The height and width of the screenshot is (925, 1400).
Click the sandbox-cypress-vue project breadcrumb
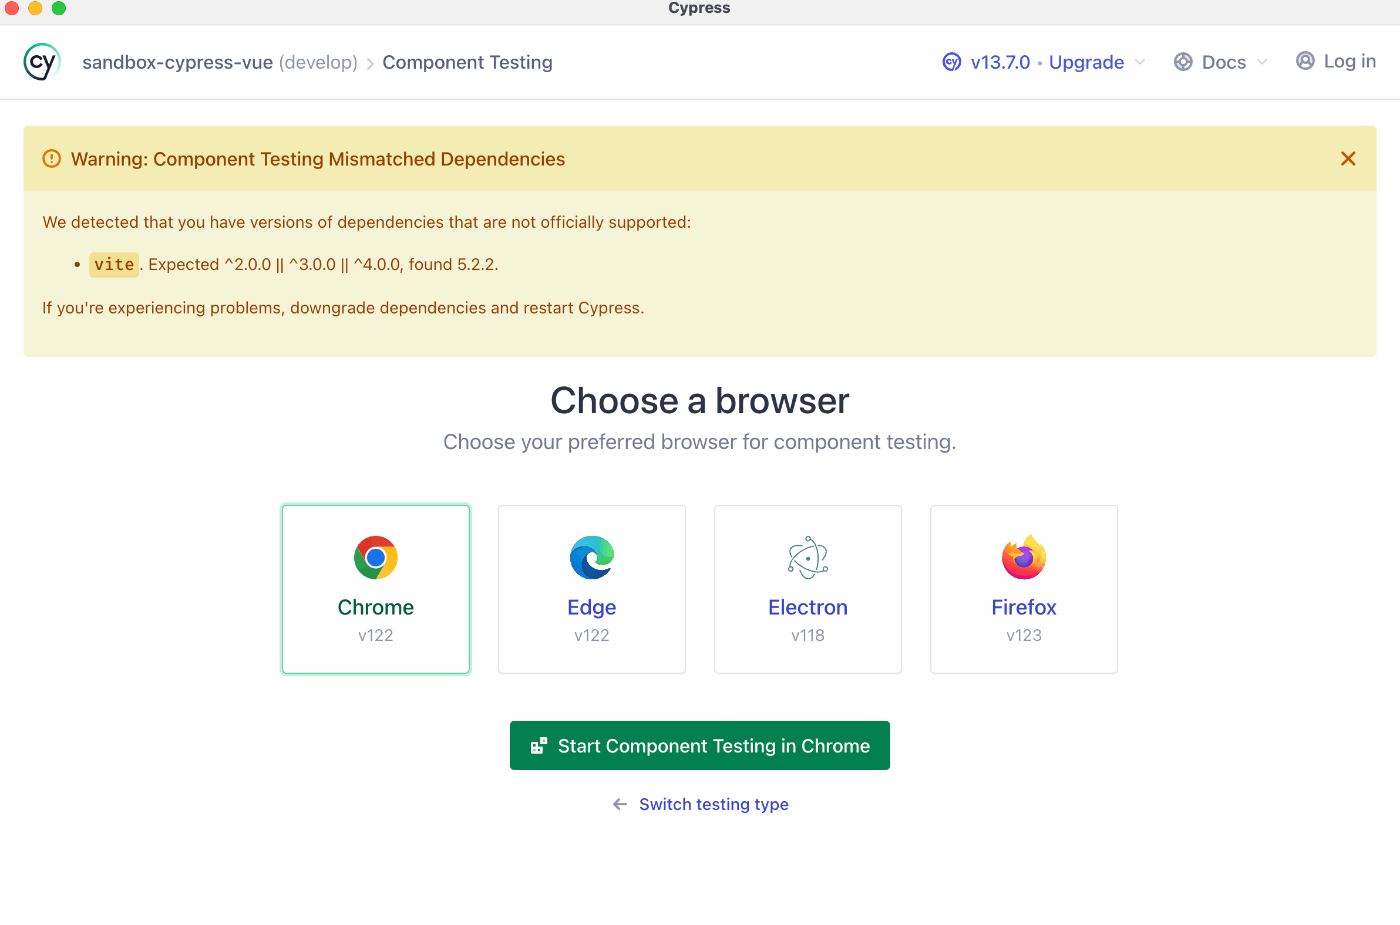178,62
